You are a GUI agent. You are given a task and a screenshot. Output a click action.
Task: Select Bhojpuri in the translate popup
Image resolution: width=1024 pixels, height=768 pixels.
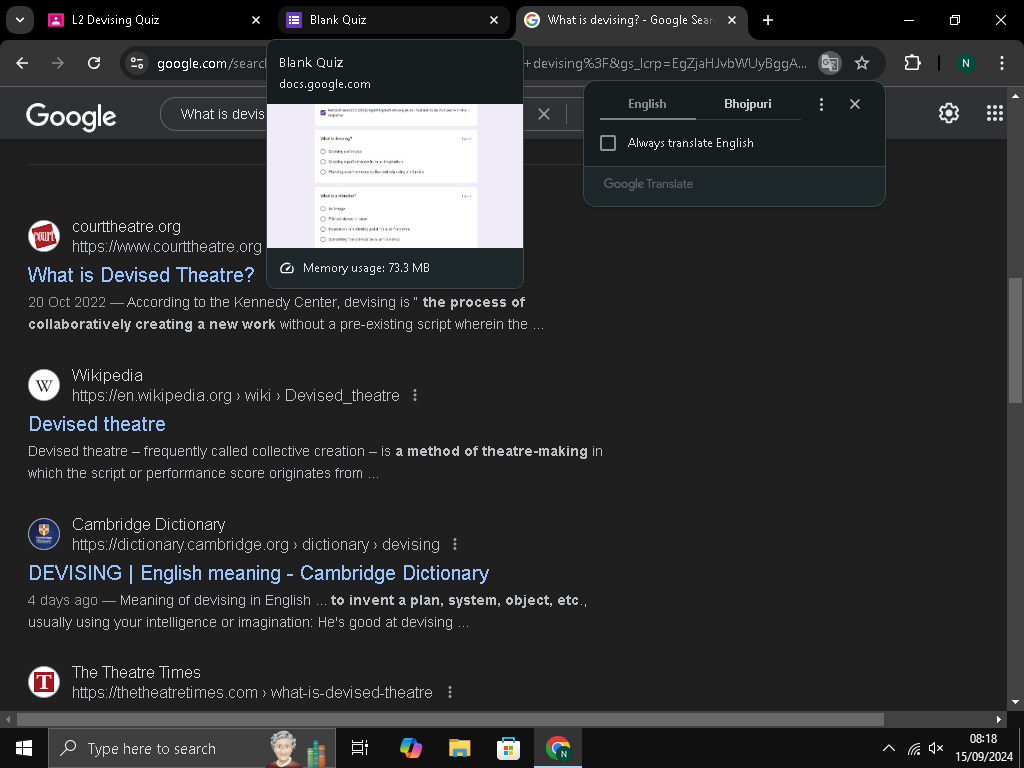tap(748, 104)
